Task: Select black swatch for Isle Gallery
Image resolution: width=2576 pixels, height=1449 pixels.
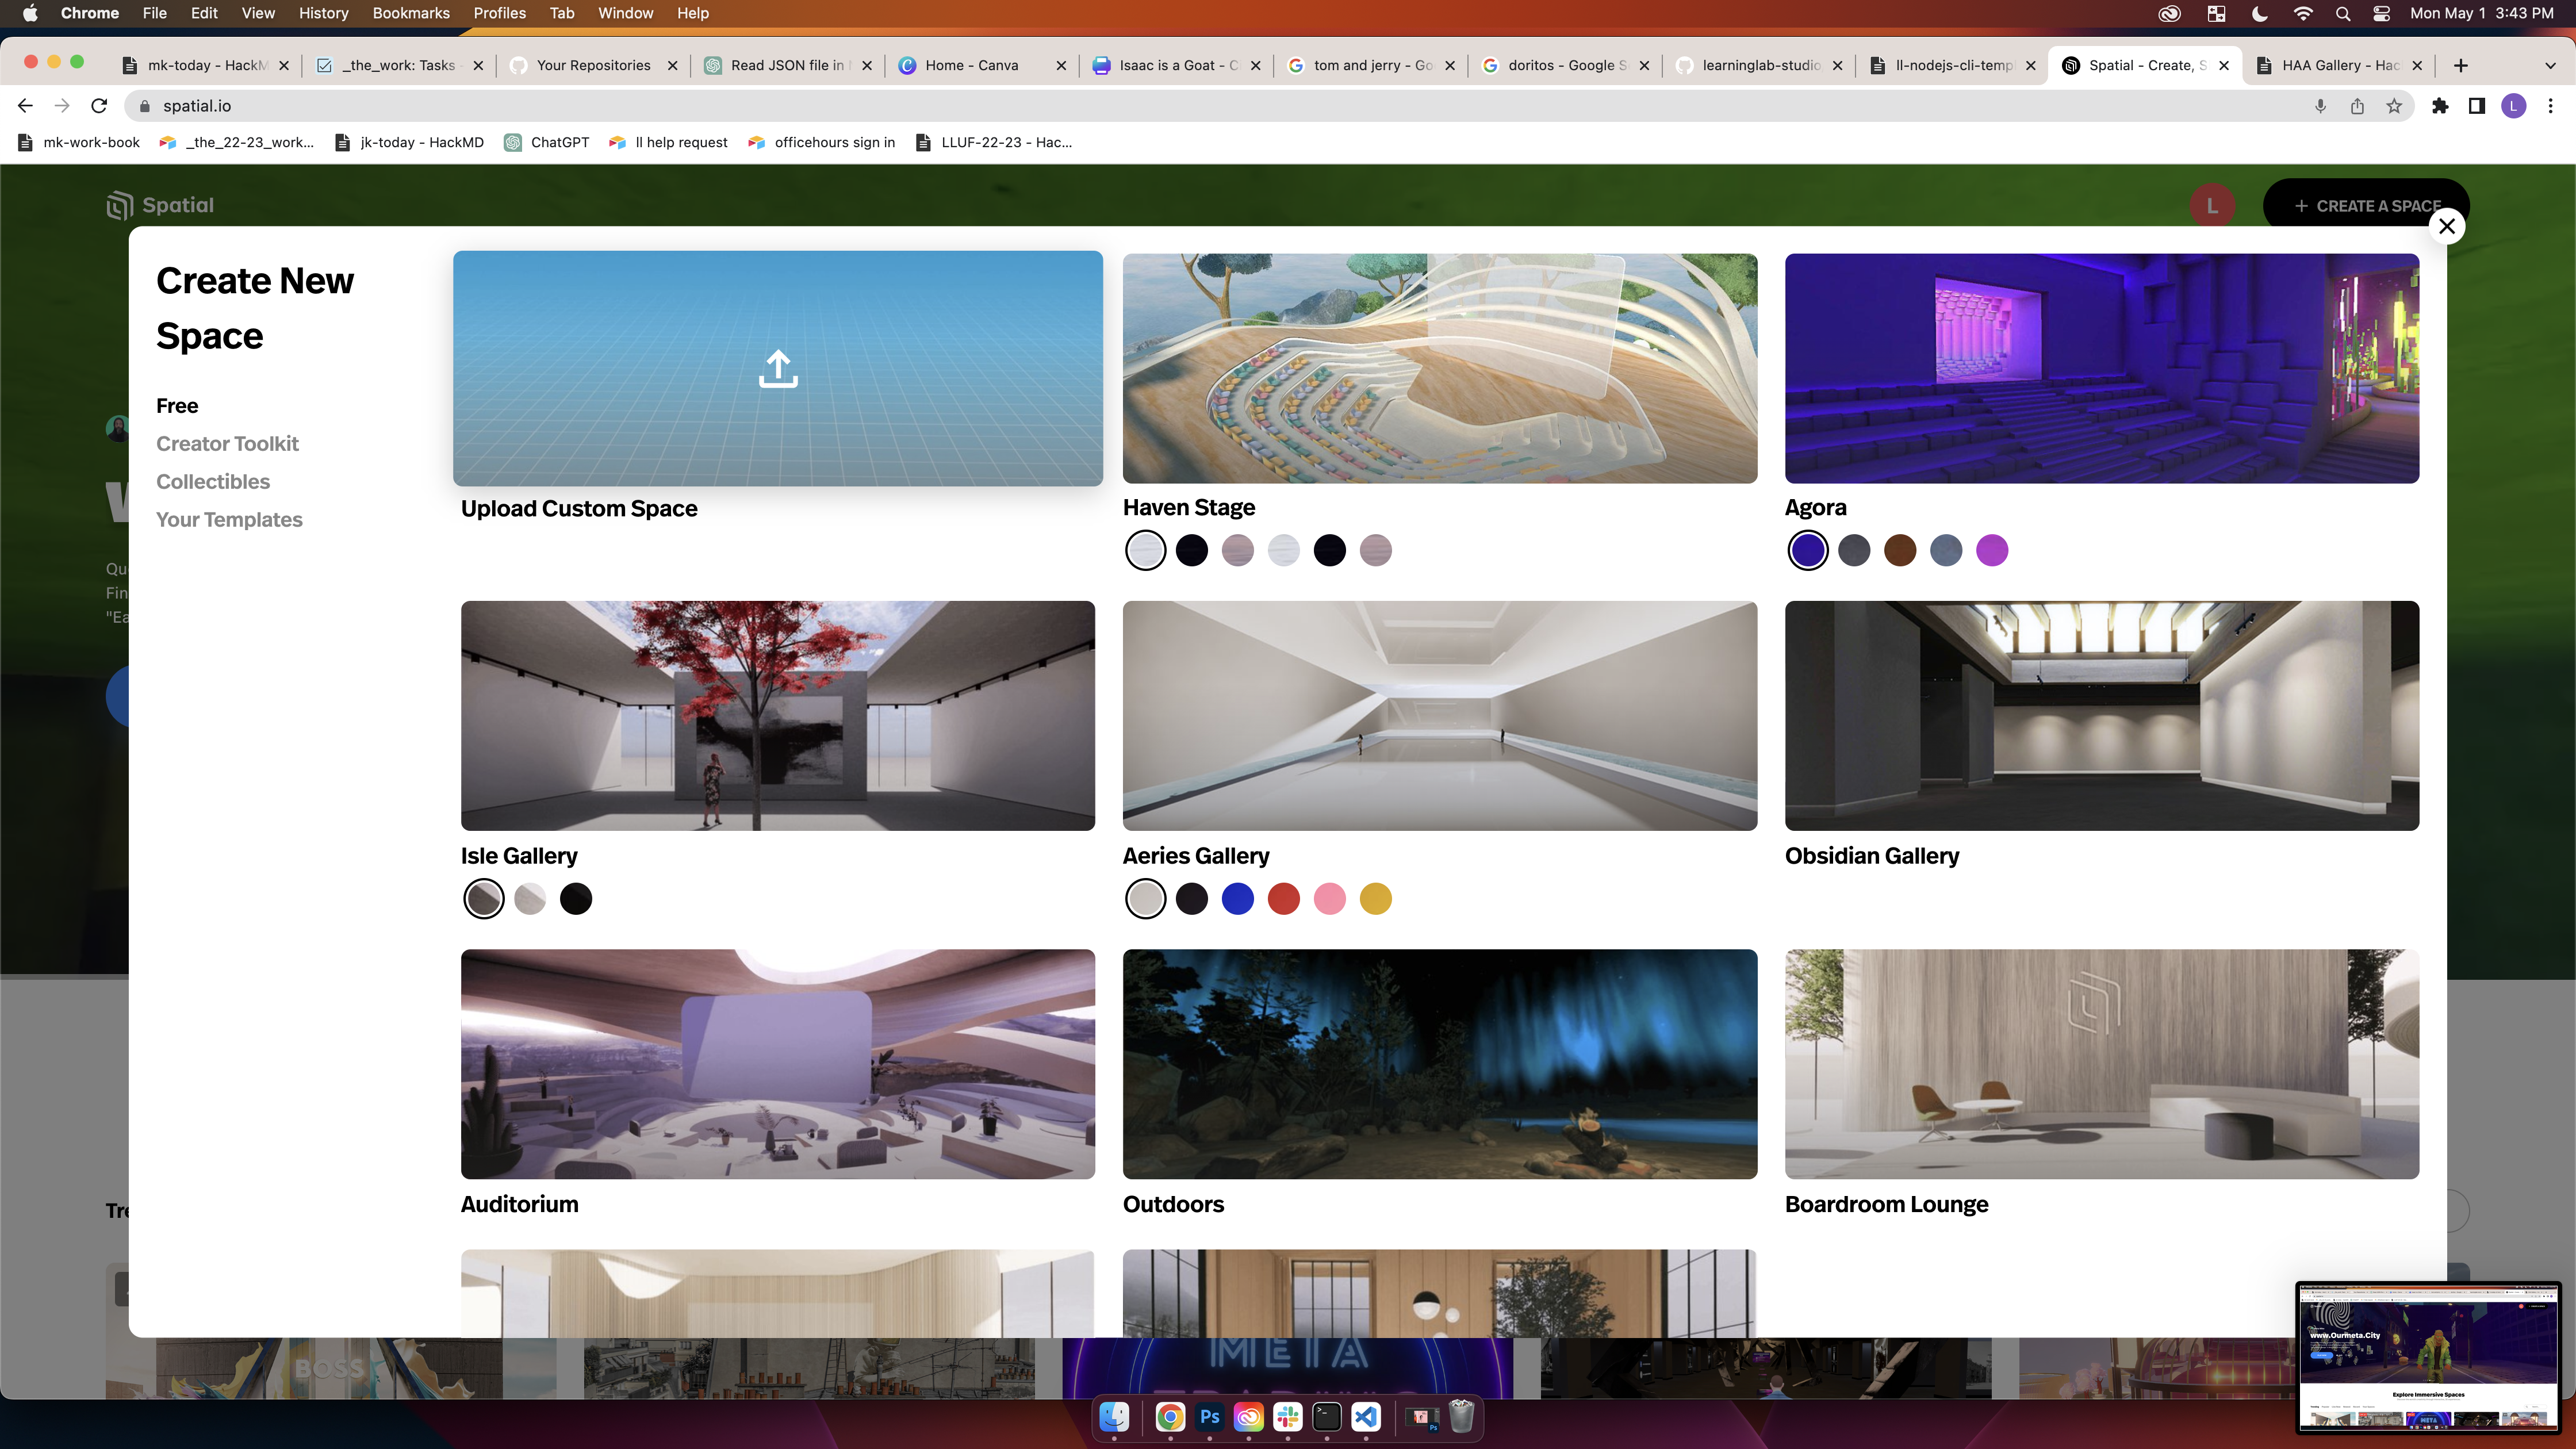Action: coord(575,899)
